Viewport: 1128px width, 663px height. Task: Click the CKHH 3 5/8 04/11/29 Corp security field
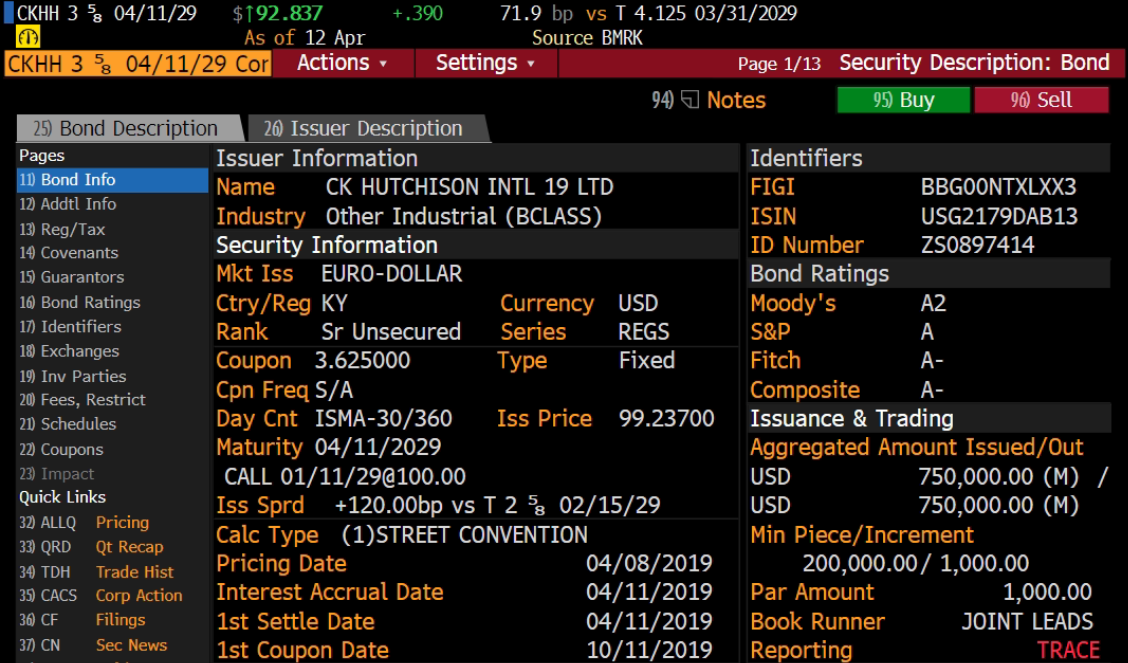pos(138,63)
